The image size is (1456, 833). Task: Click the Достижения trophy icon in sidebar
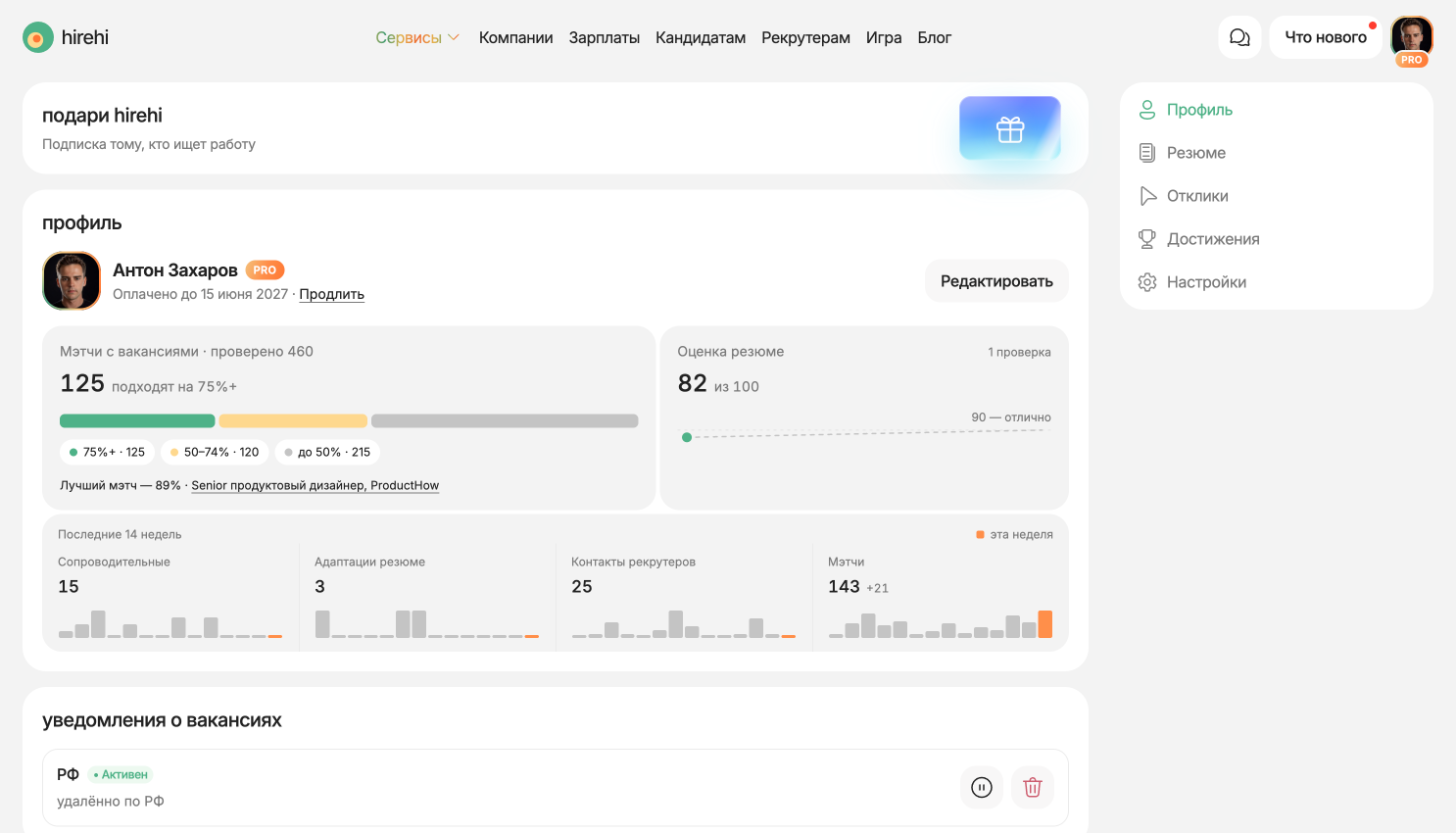pos(1147,239)
